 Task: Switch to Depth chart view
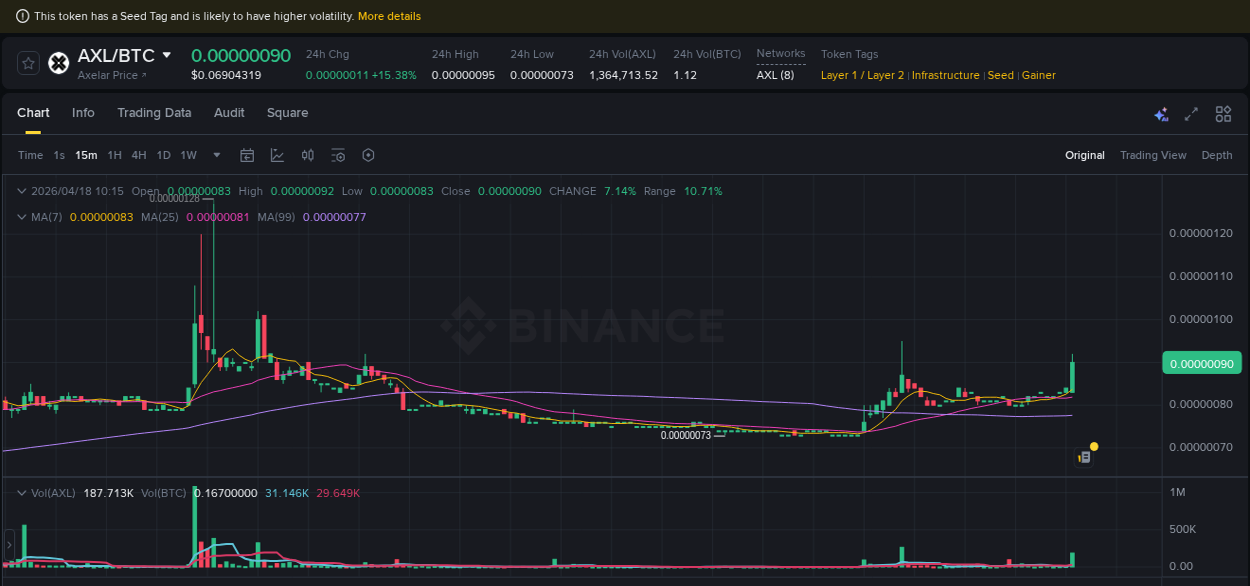coord(1217,155)
